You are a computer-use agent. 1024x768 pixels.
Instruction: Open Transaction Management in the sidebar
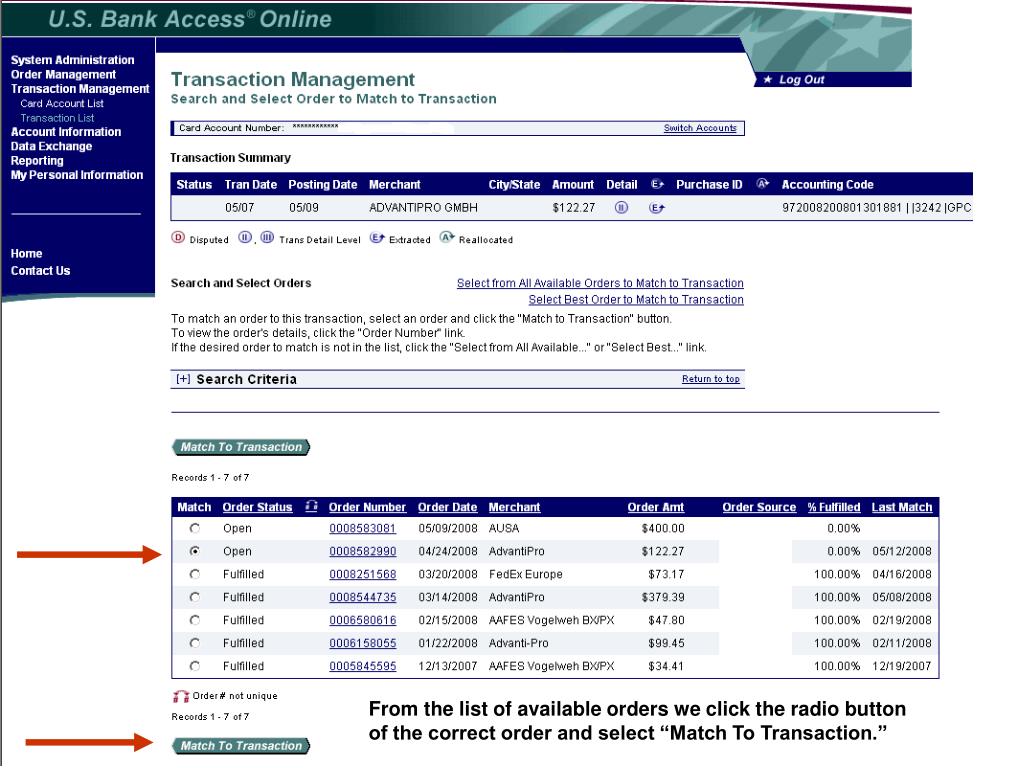tap(80, 89)
